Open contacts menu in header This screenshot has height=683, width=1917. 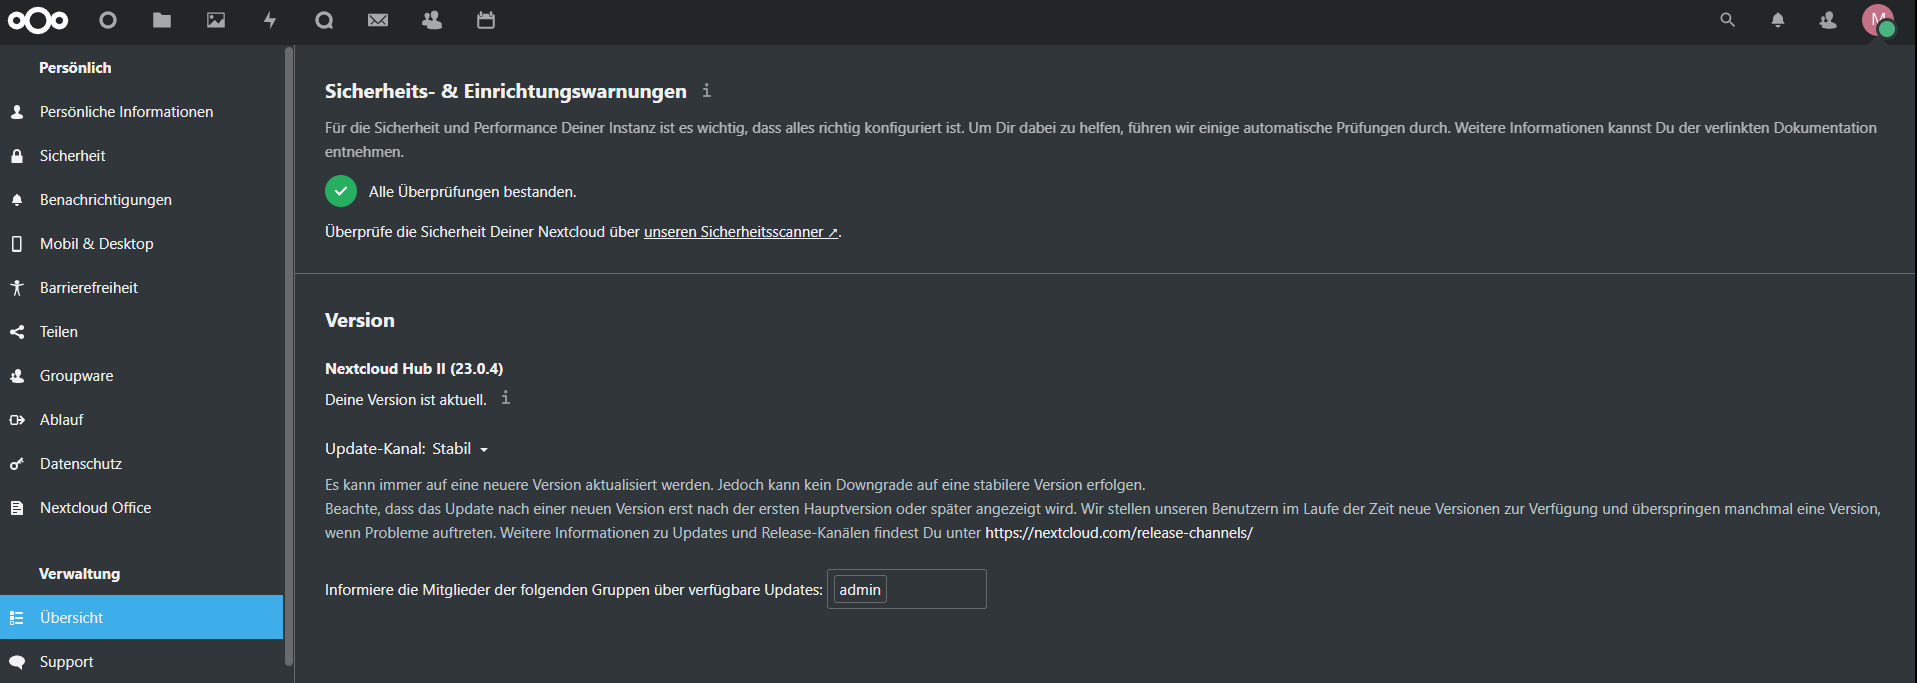[1828, 20]
